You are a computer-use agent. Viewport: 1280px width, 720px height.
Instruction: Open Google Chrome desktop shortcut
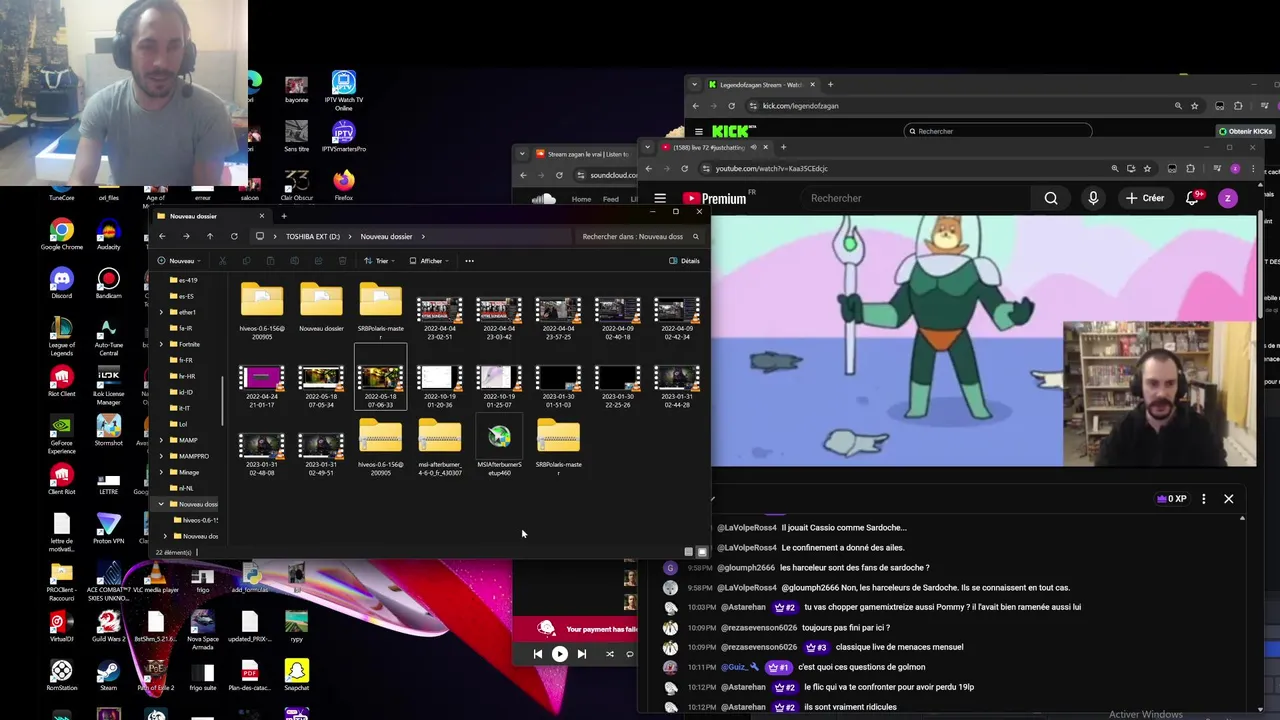click(x=62, y=235)
